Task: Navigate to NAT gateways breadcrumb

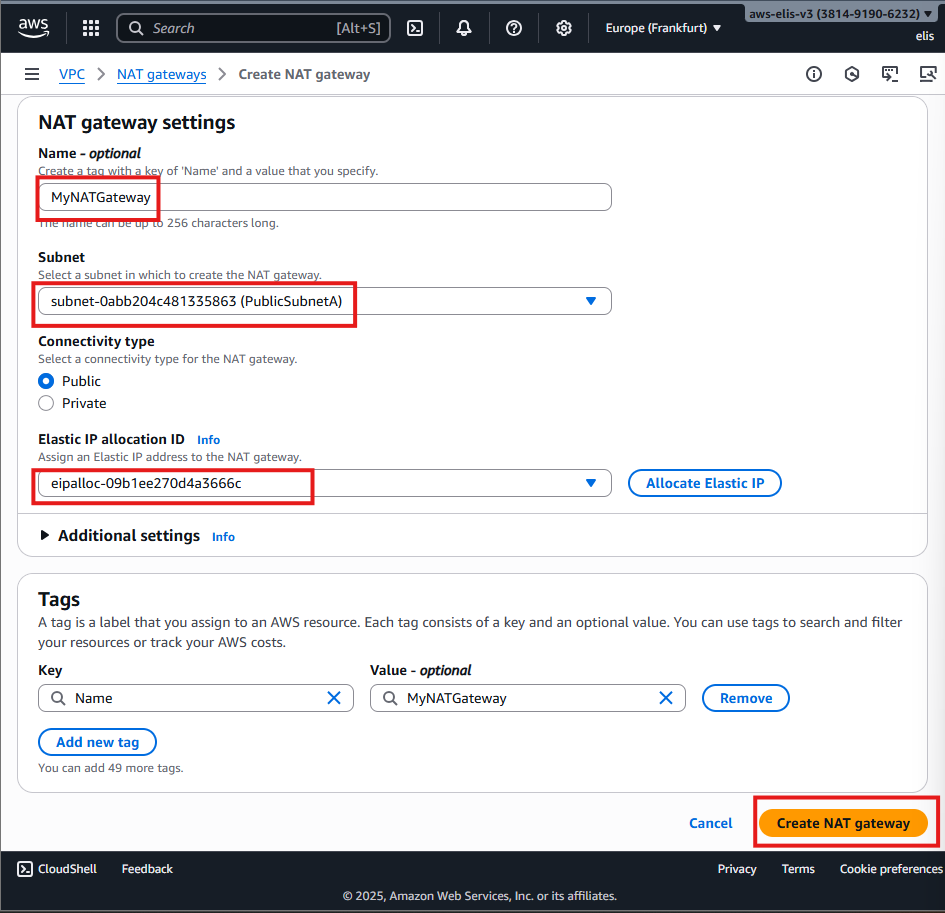Action: tap(161, 75)
